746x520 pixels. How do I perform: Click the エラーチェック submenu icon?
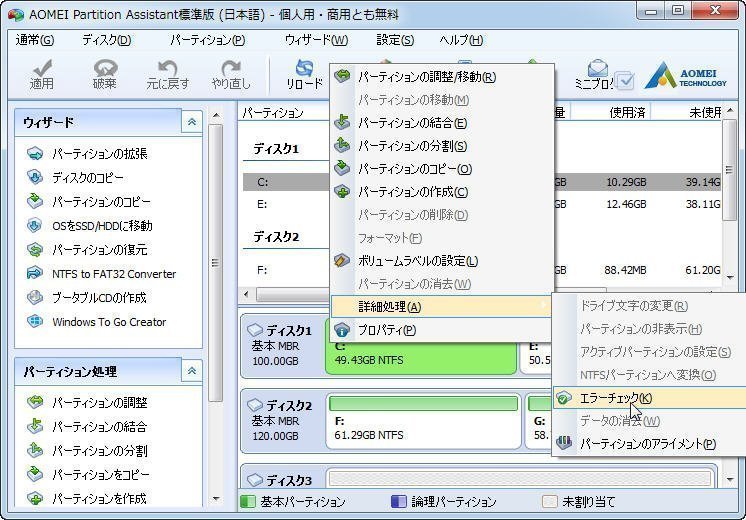tap(564, 398)
